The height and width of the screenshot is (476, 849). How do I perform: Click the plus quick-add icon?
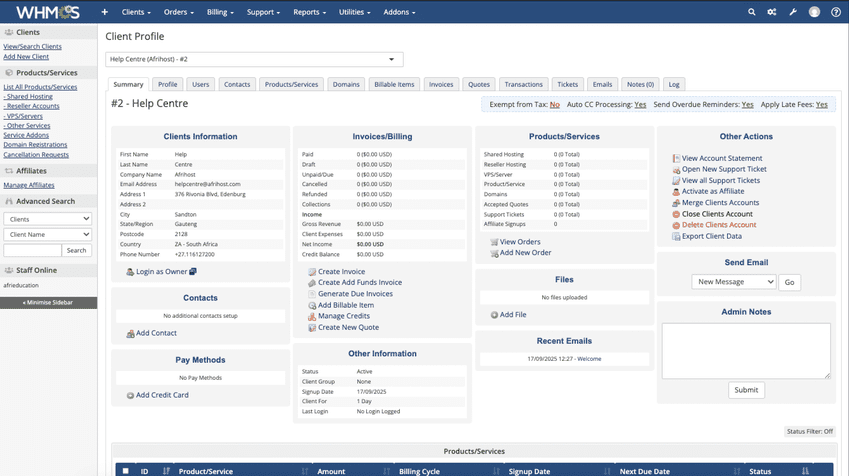(x=105, y=12)
